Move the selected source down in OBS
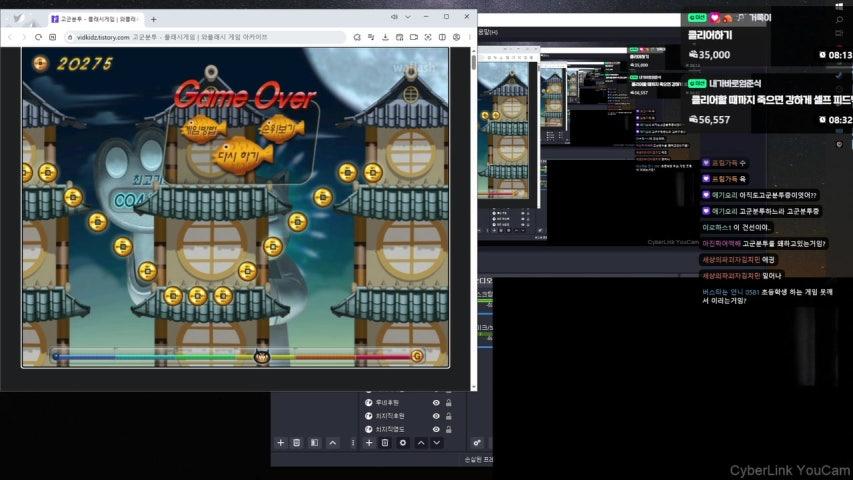This screenshot has width=853, height=480. tap(437, 443)
